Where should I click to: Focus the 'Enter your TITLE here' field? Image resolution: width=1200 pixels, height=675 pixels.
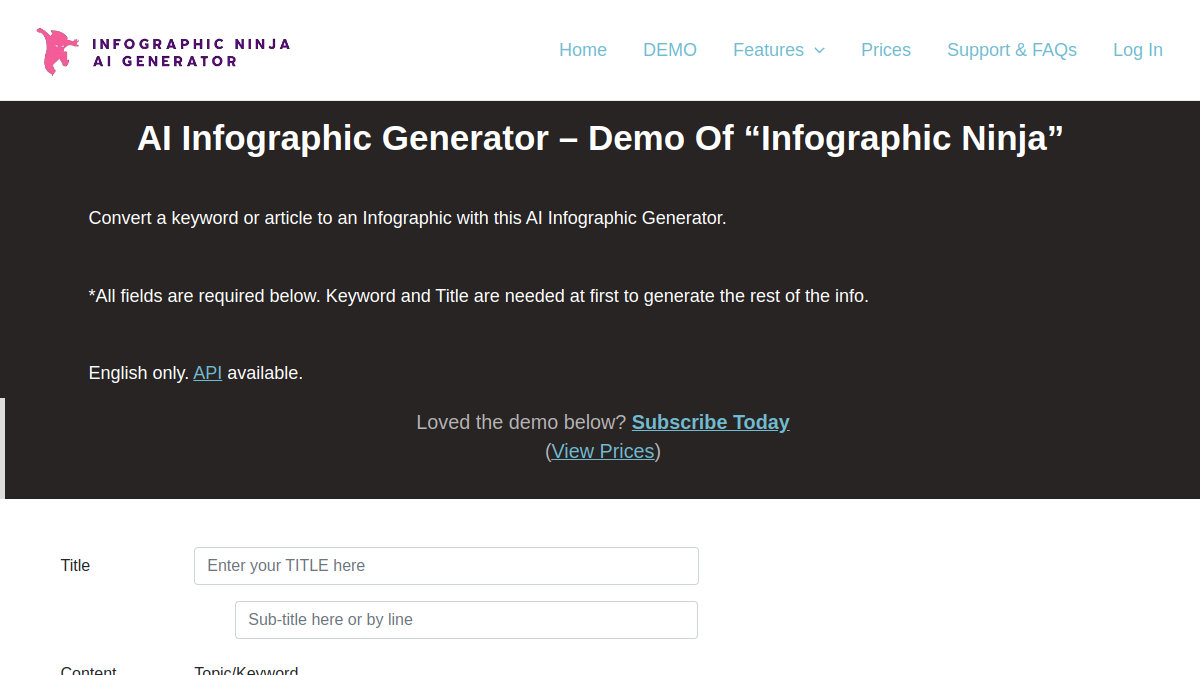[446, 566]
